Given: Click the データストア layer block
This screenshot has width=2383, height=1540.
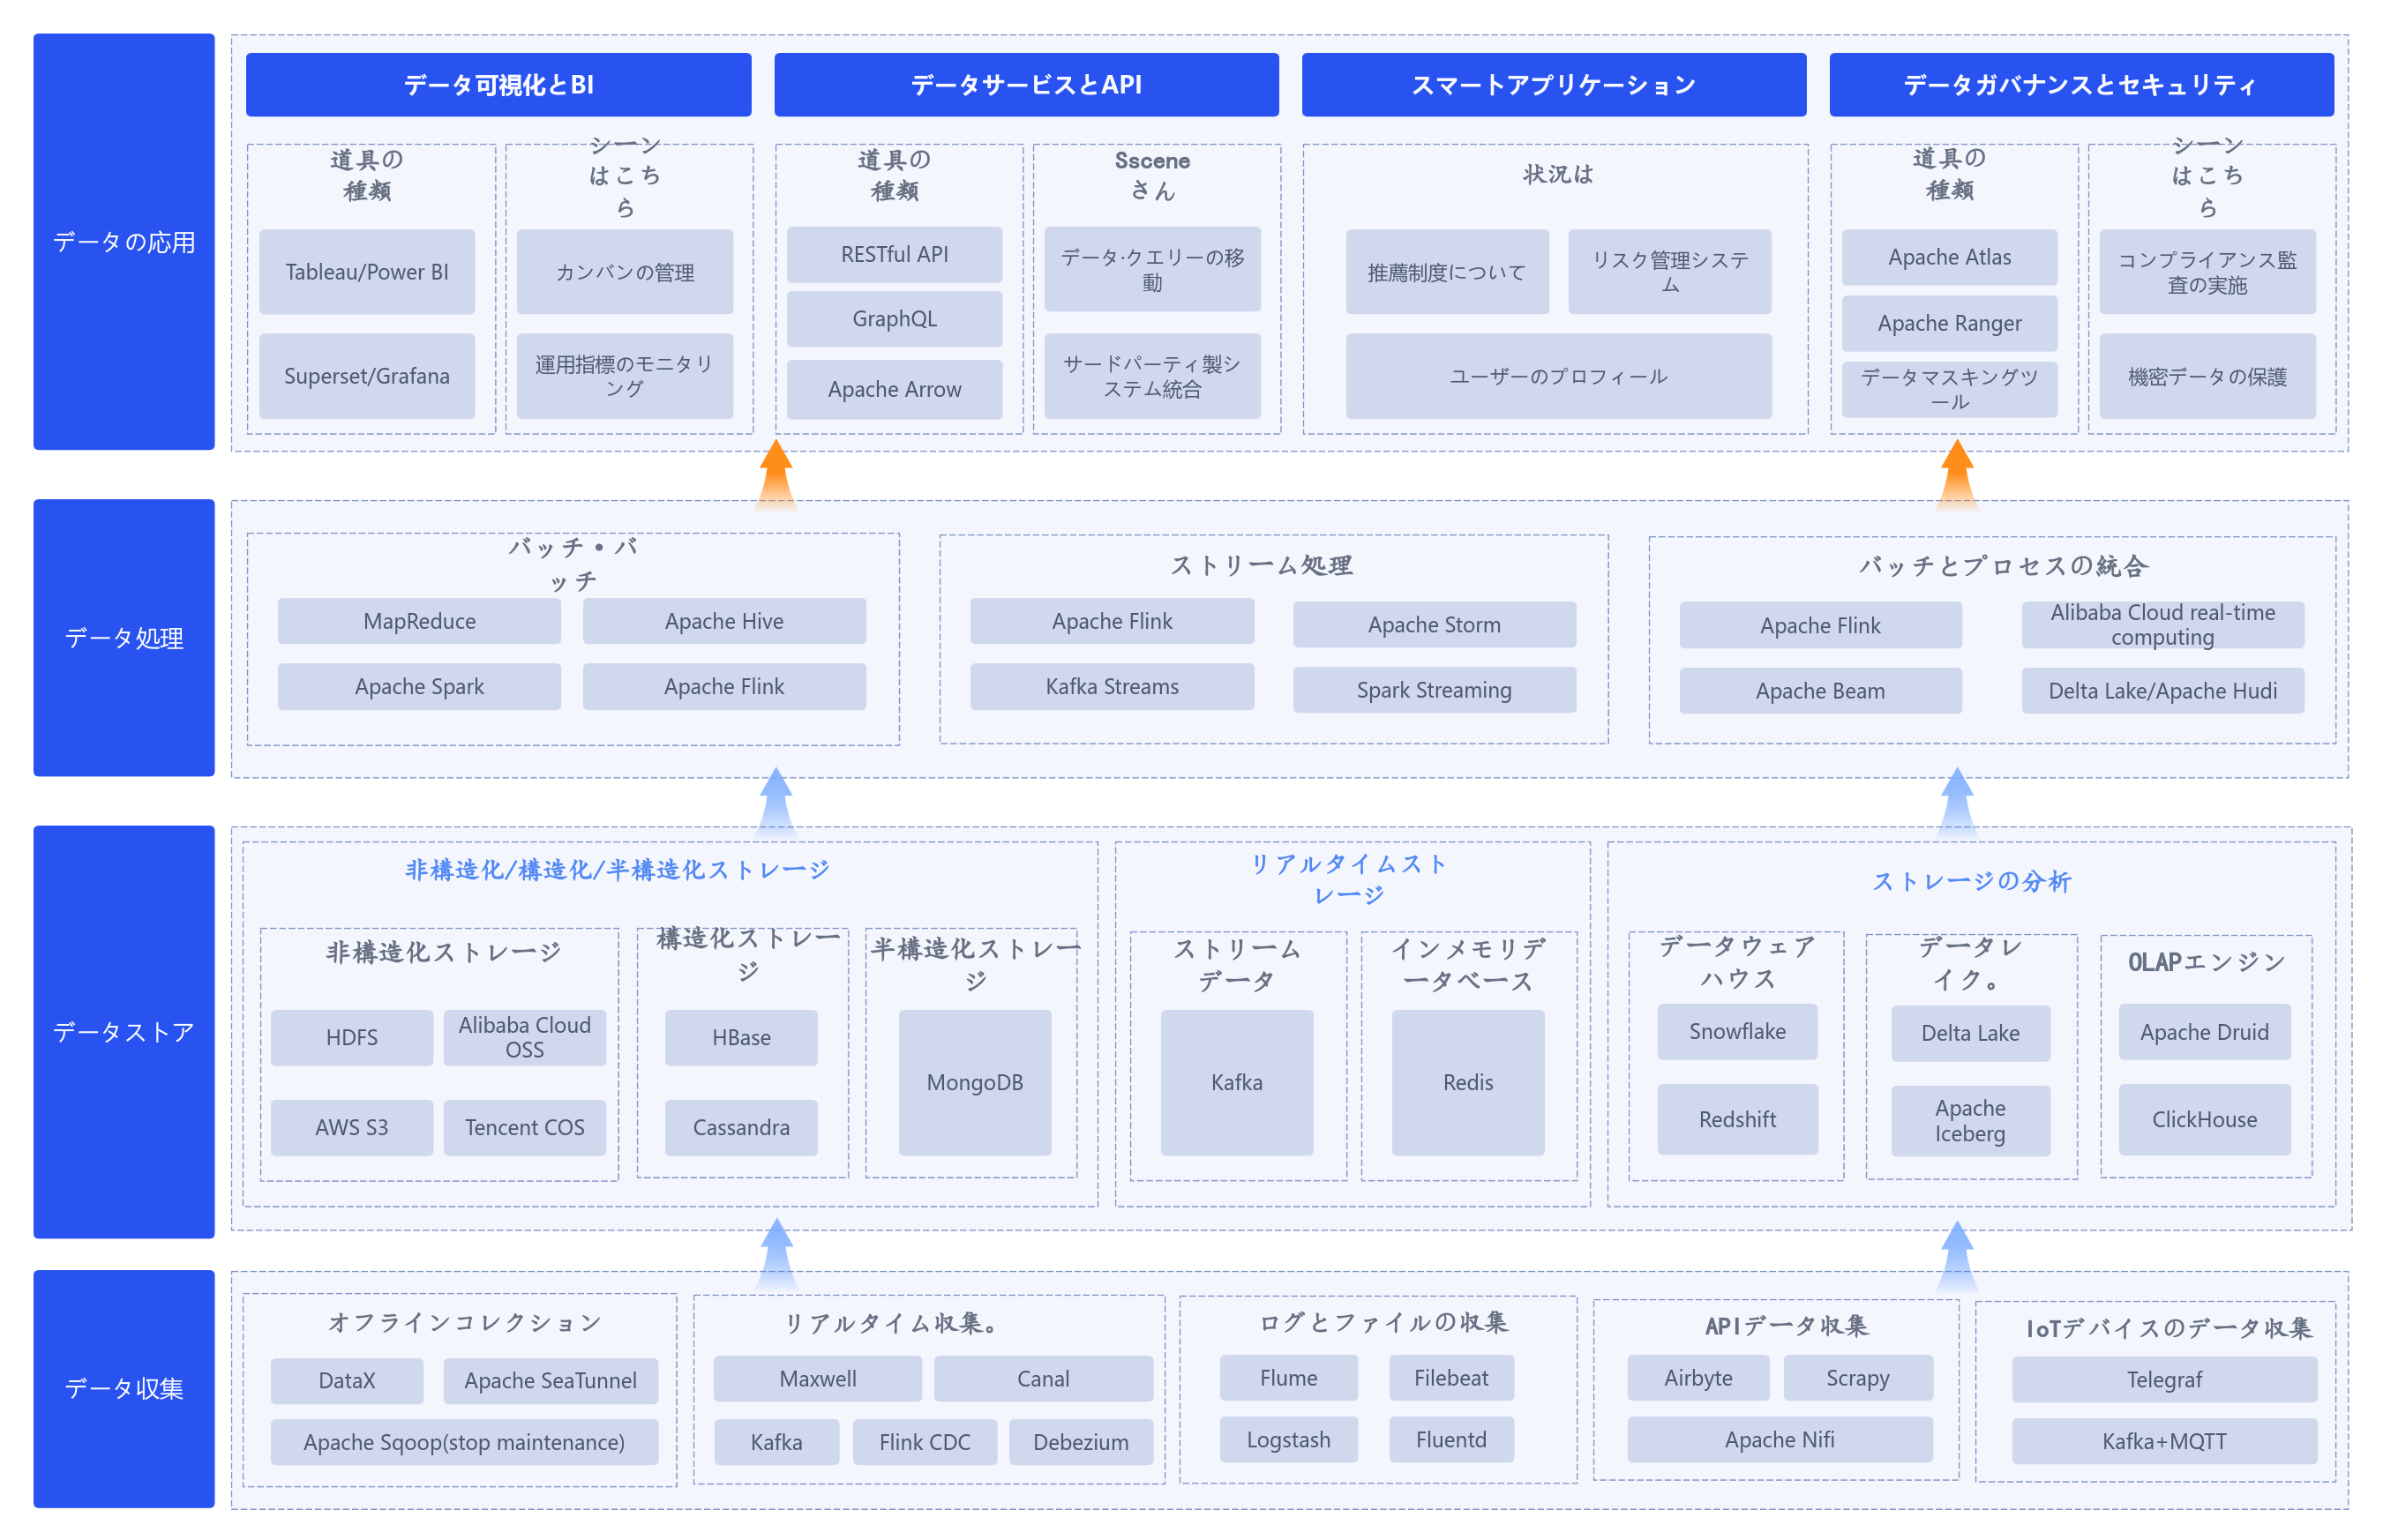Looking at the screenshot, I should [x=124, y=1032].
